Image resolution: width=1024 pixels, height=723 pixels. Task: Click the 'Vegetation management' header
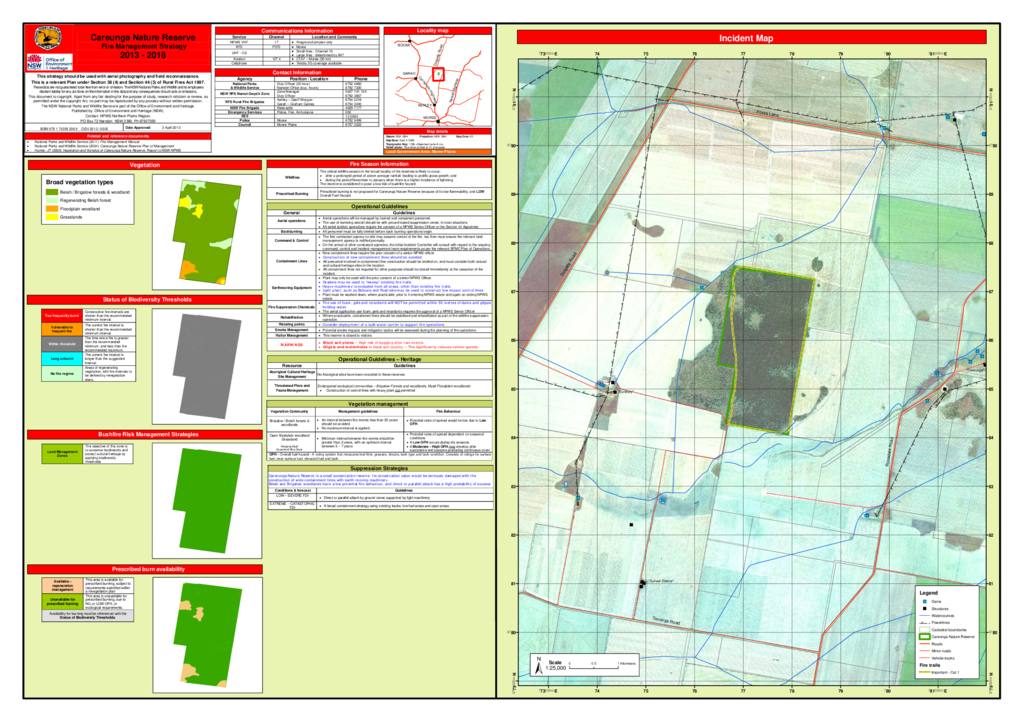(379, 404)
